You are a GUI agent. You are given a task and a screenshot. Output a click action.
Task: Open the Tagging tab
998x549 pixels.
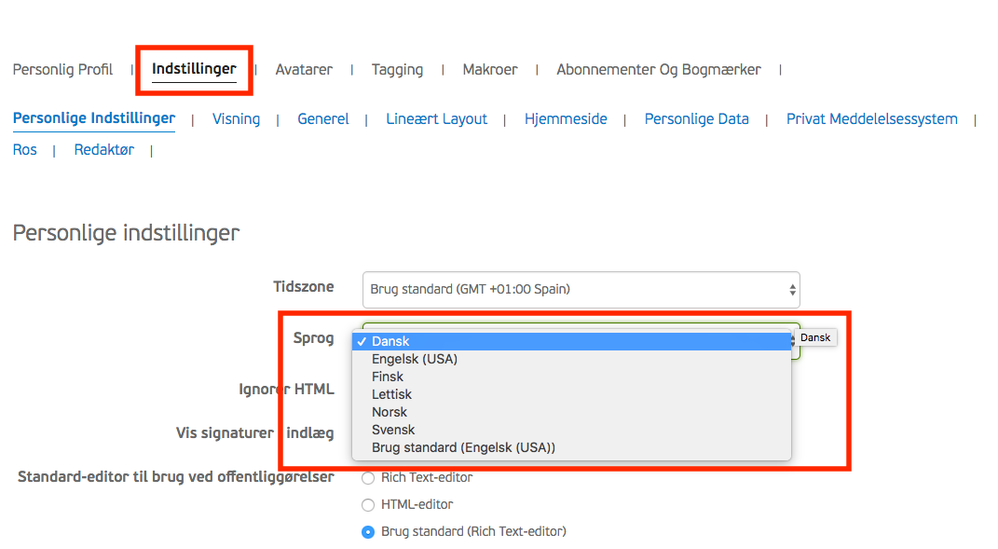pos(397,70)
